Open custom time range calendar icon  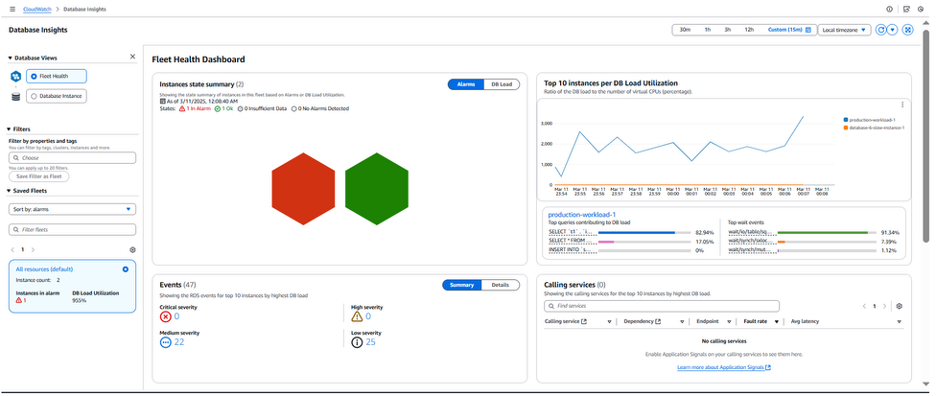click(808, 30)
